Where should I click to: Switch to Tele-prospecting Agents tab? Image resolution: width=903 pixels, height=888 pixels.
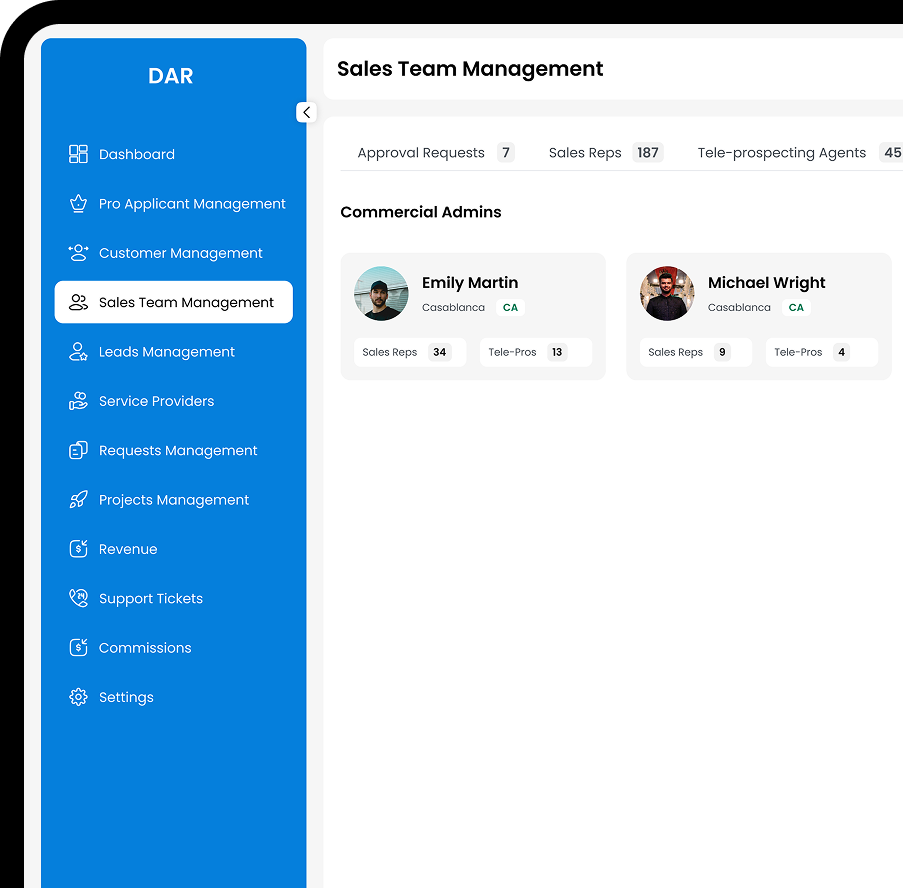coord(799,153)
